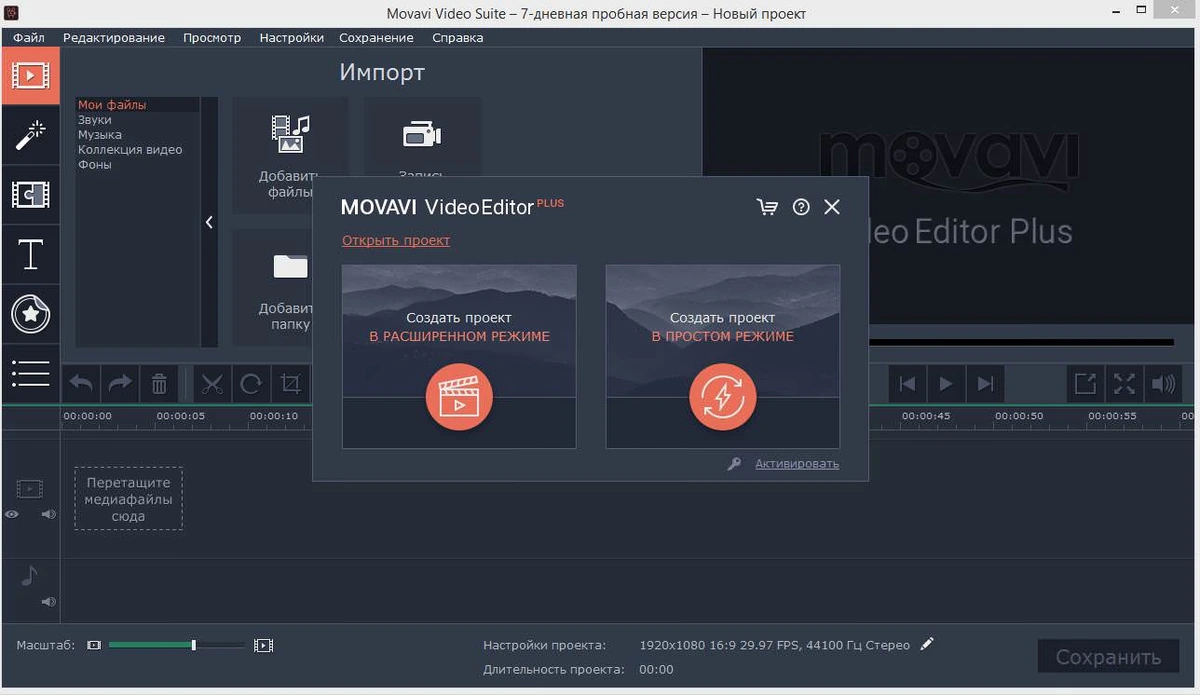Pop out the preview window icon
This screenshot has width=1200, height=695.
[x=1085, y=383]
